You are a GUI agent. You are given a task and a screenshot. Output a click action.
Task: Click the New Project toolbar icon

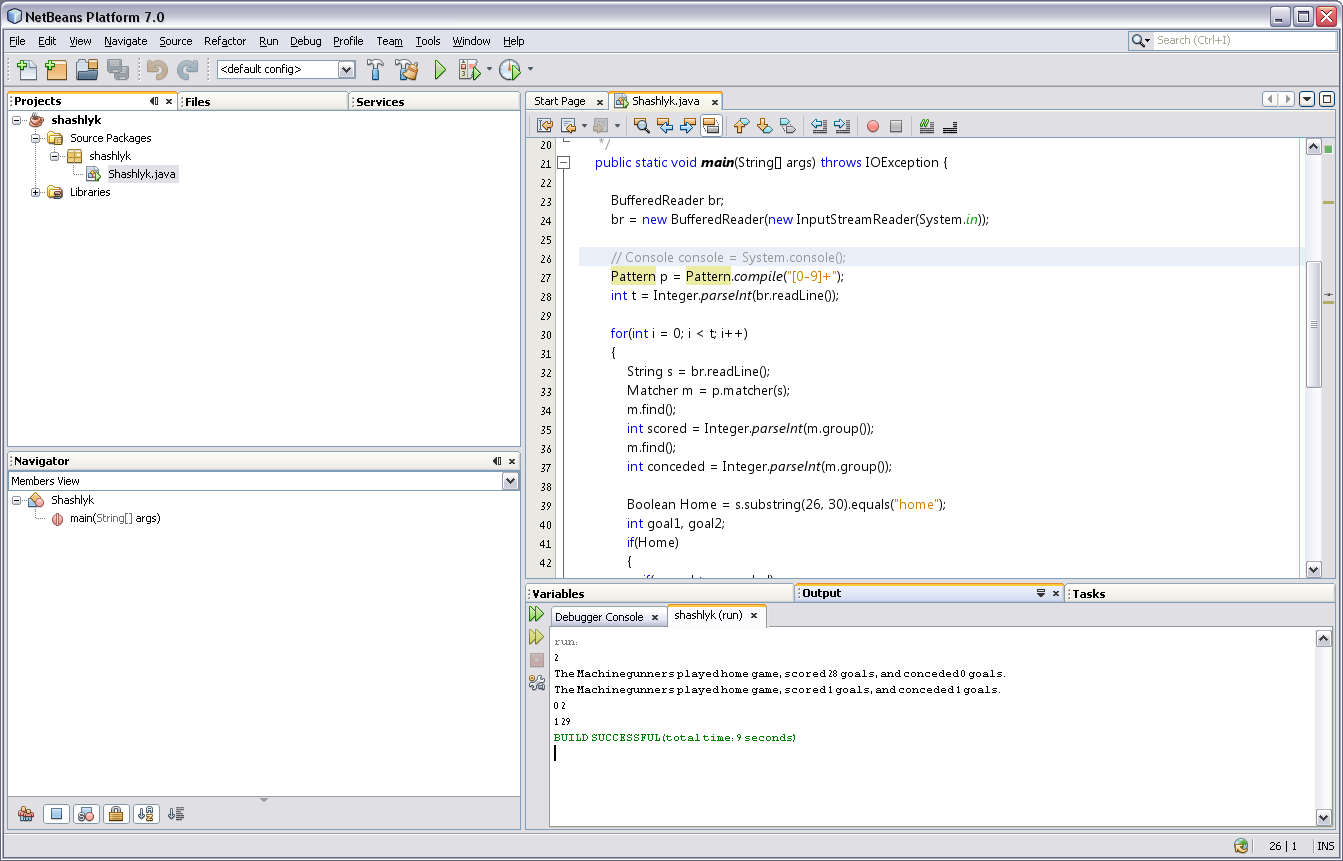coord(56,70)
